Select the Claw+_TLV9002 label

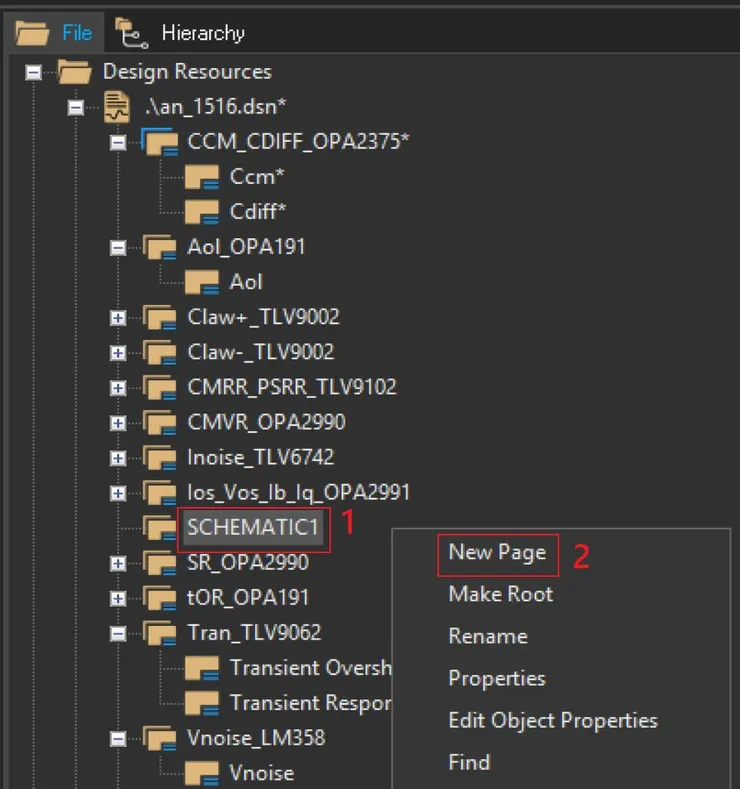coord(263,318)
